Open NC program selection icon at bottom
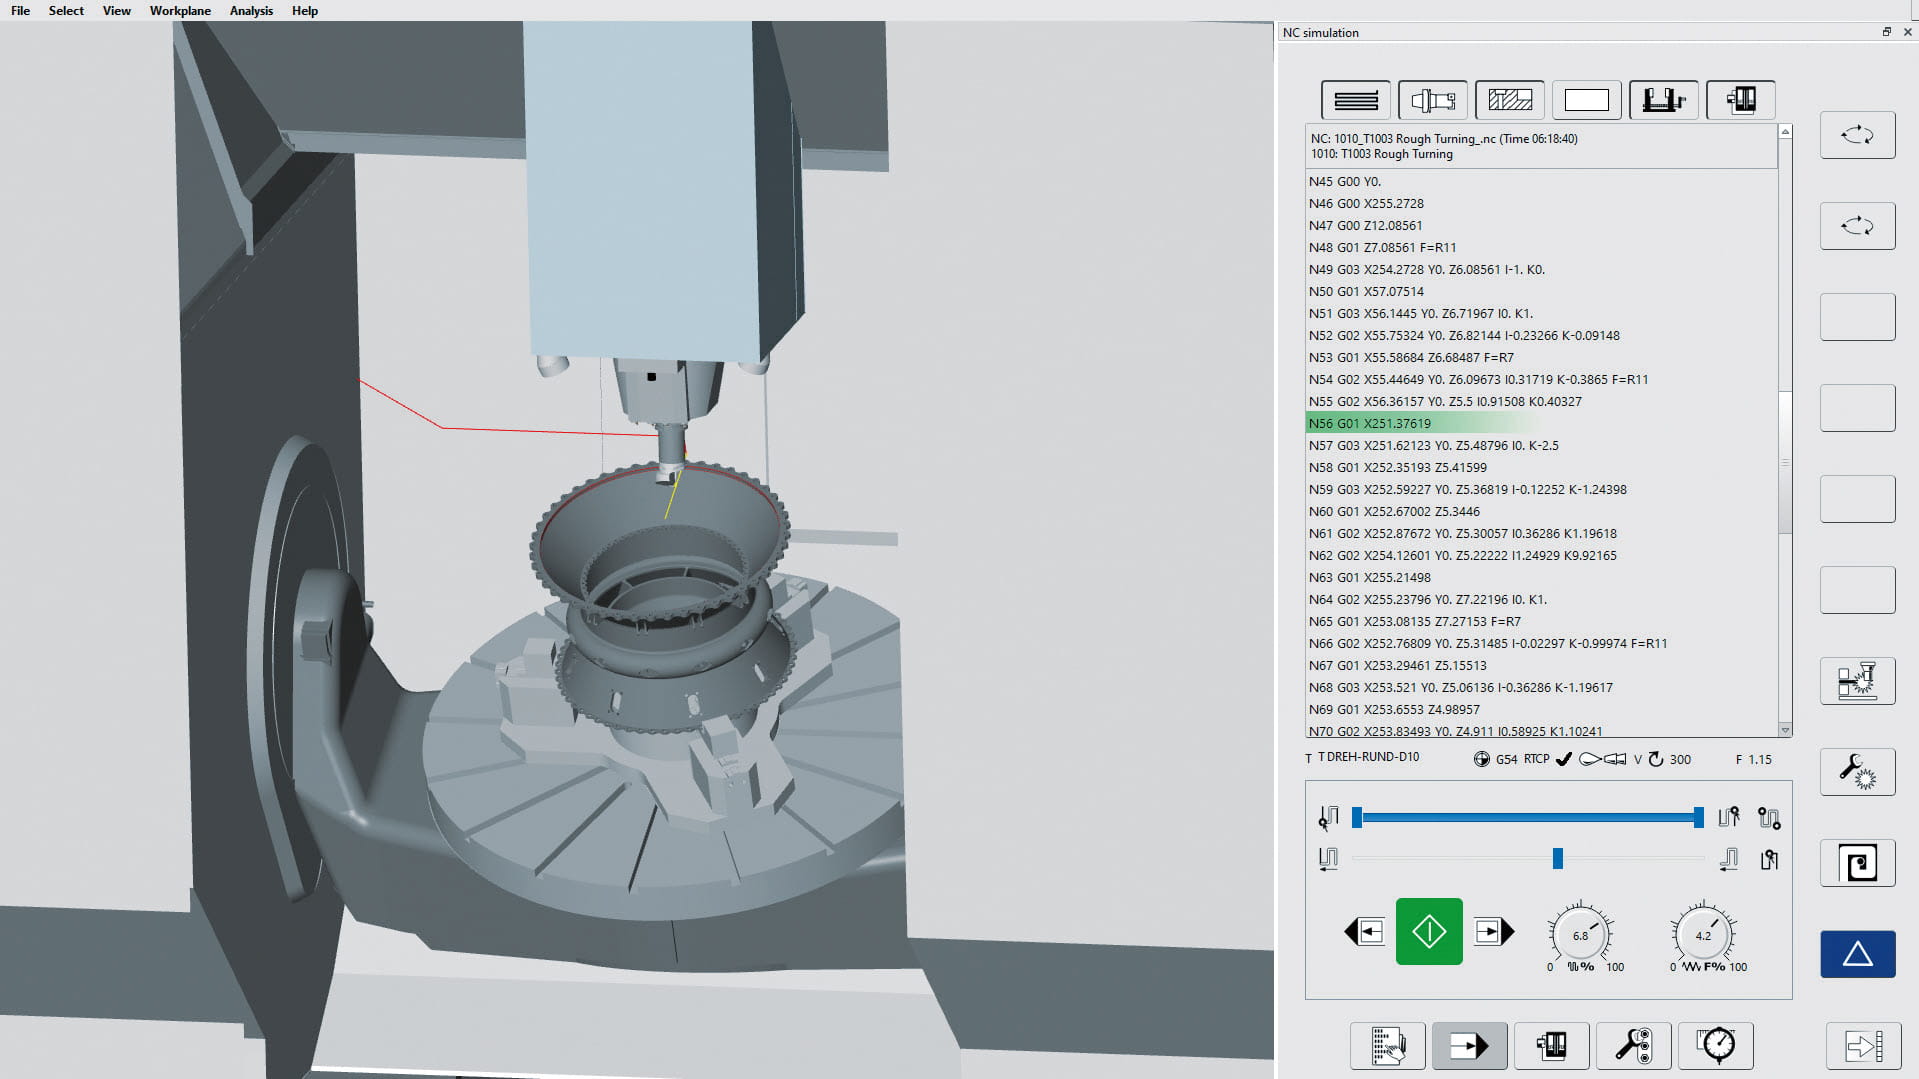 click(1387, 1046)
